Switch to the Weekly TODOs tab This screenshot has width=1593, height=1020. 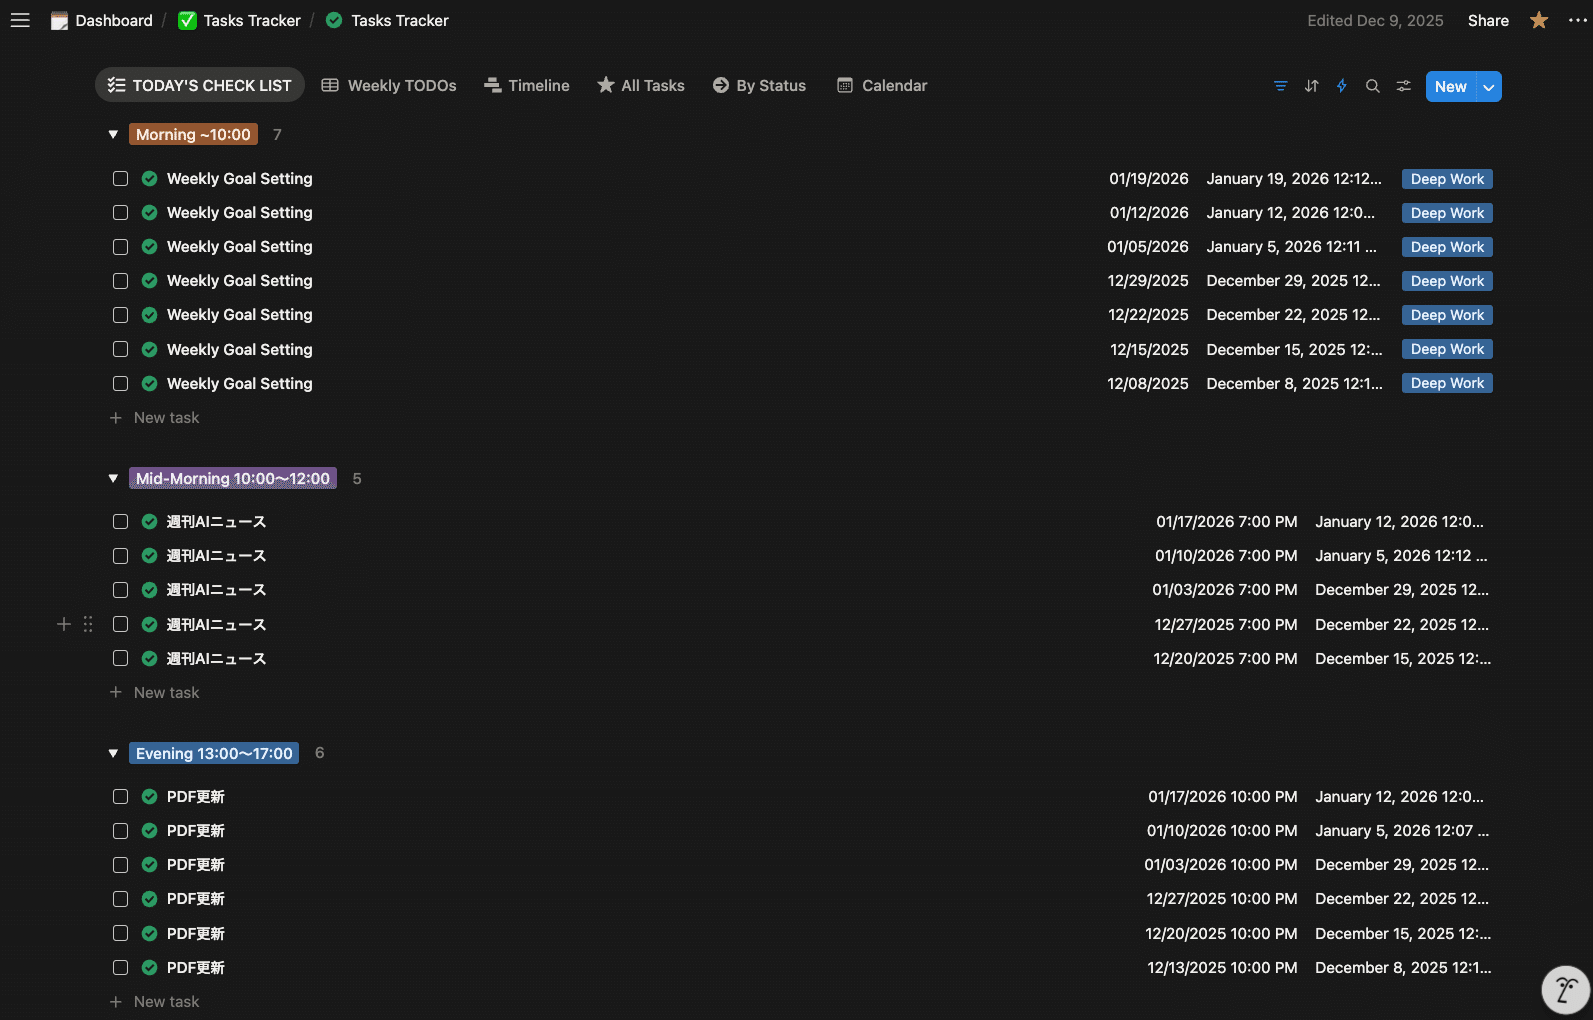(389, 86)
